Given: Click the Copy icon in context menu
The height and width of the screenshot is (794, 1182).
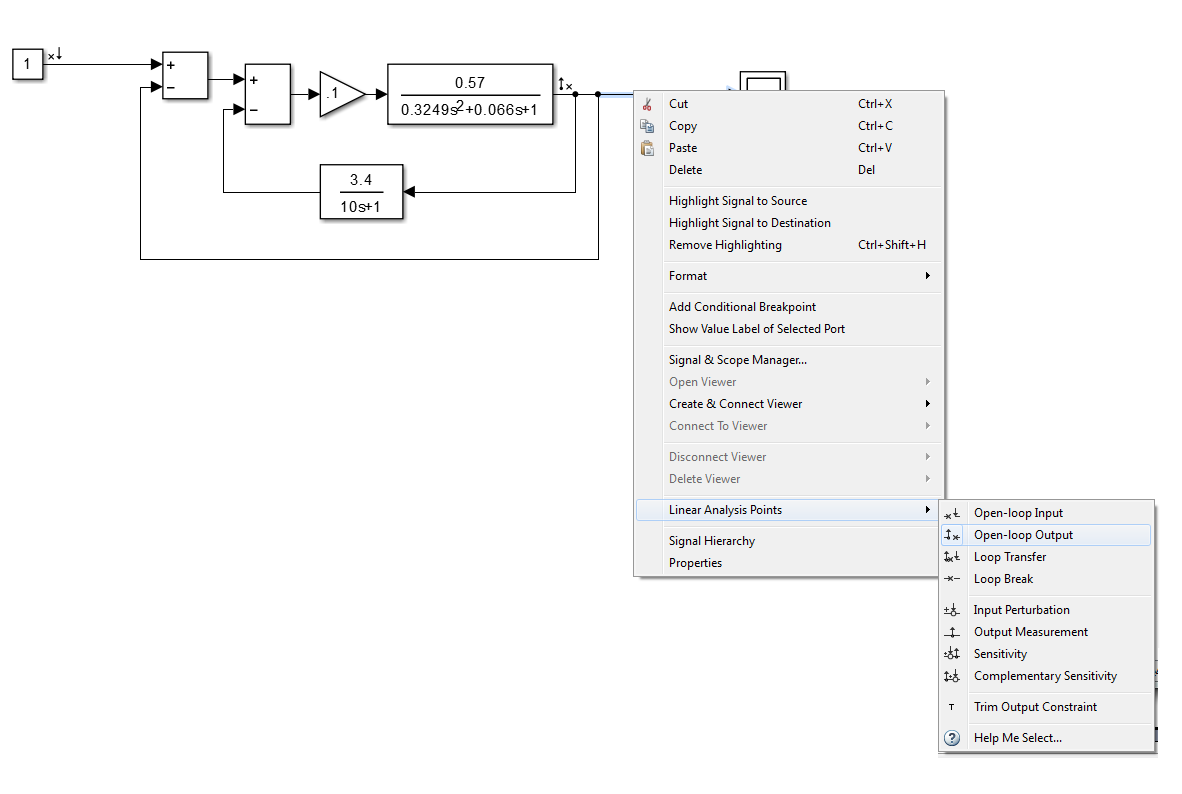Looking at the screenshot, I should click(x=647, y=126).
